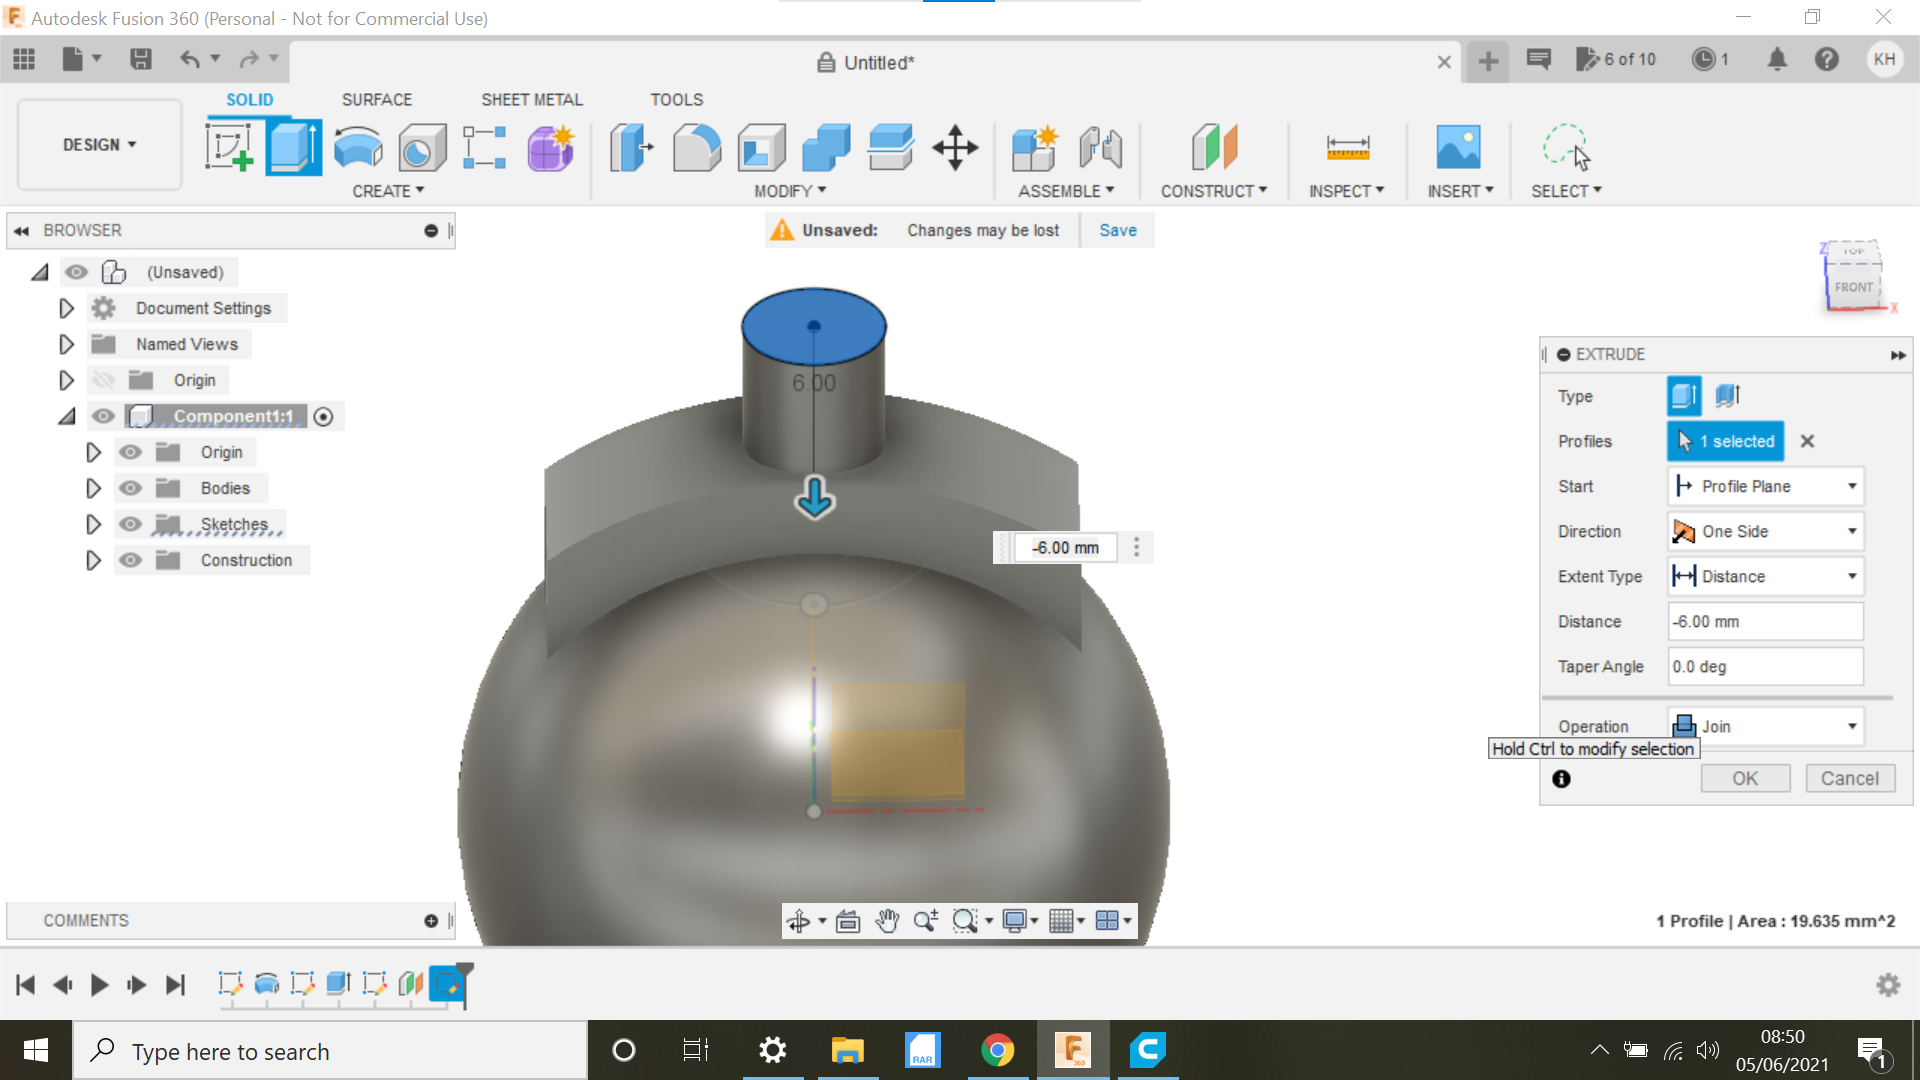Confirm the extrude with OK
The image size is (1920, 1080).
point(1745,778)
